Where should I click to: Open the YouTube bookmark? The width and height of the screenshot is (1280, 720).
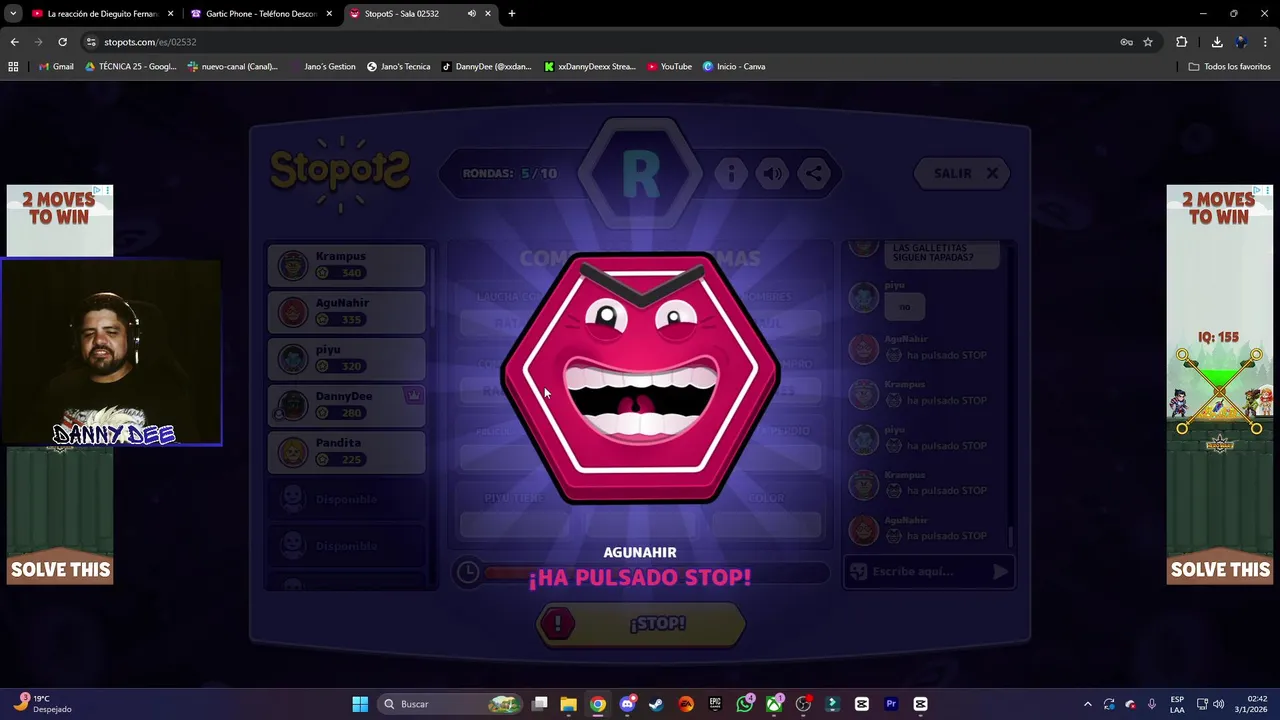669,67
